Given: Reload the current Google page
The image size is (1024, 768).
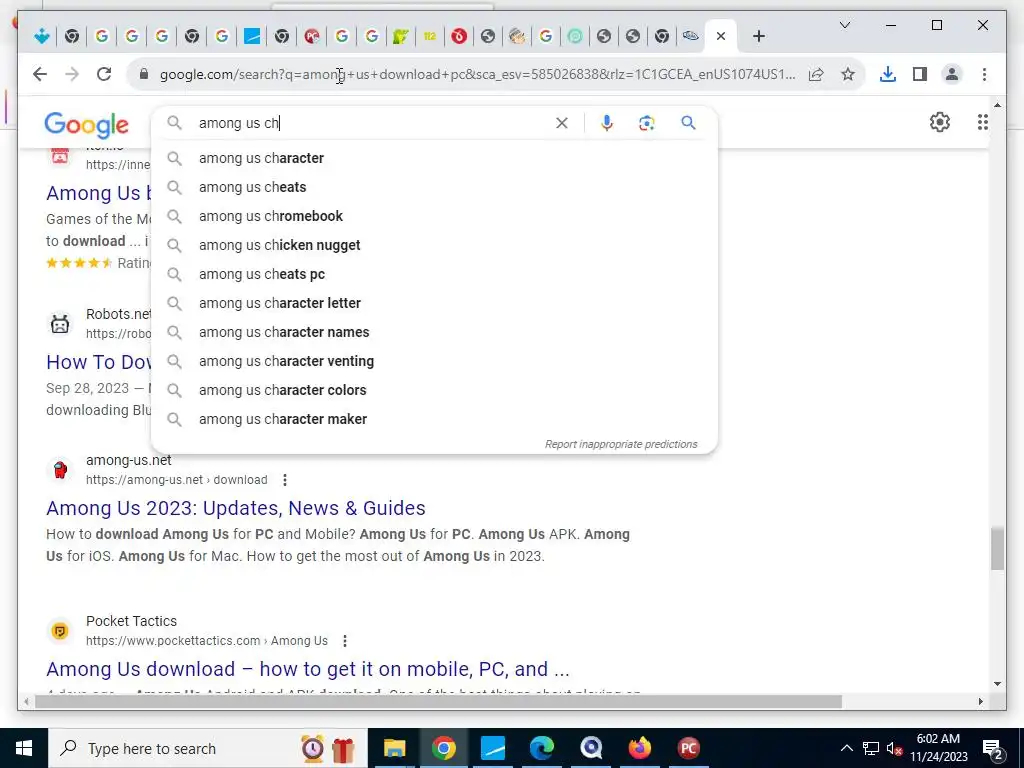Looking at the screenshot, I should click(104, 74).
